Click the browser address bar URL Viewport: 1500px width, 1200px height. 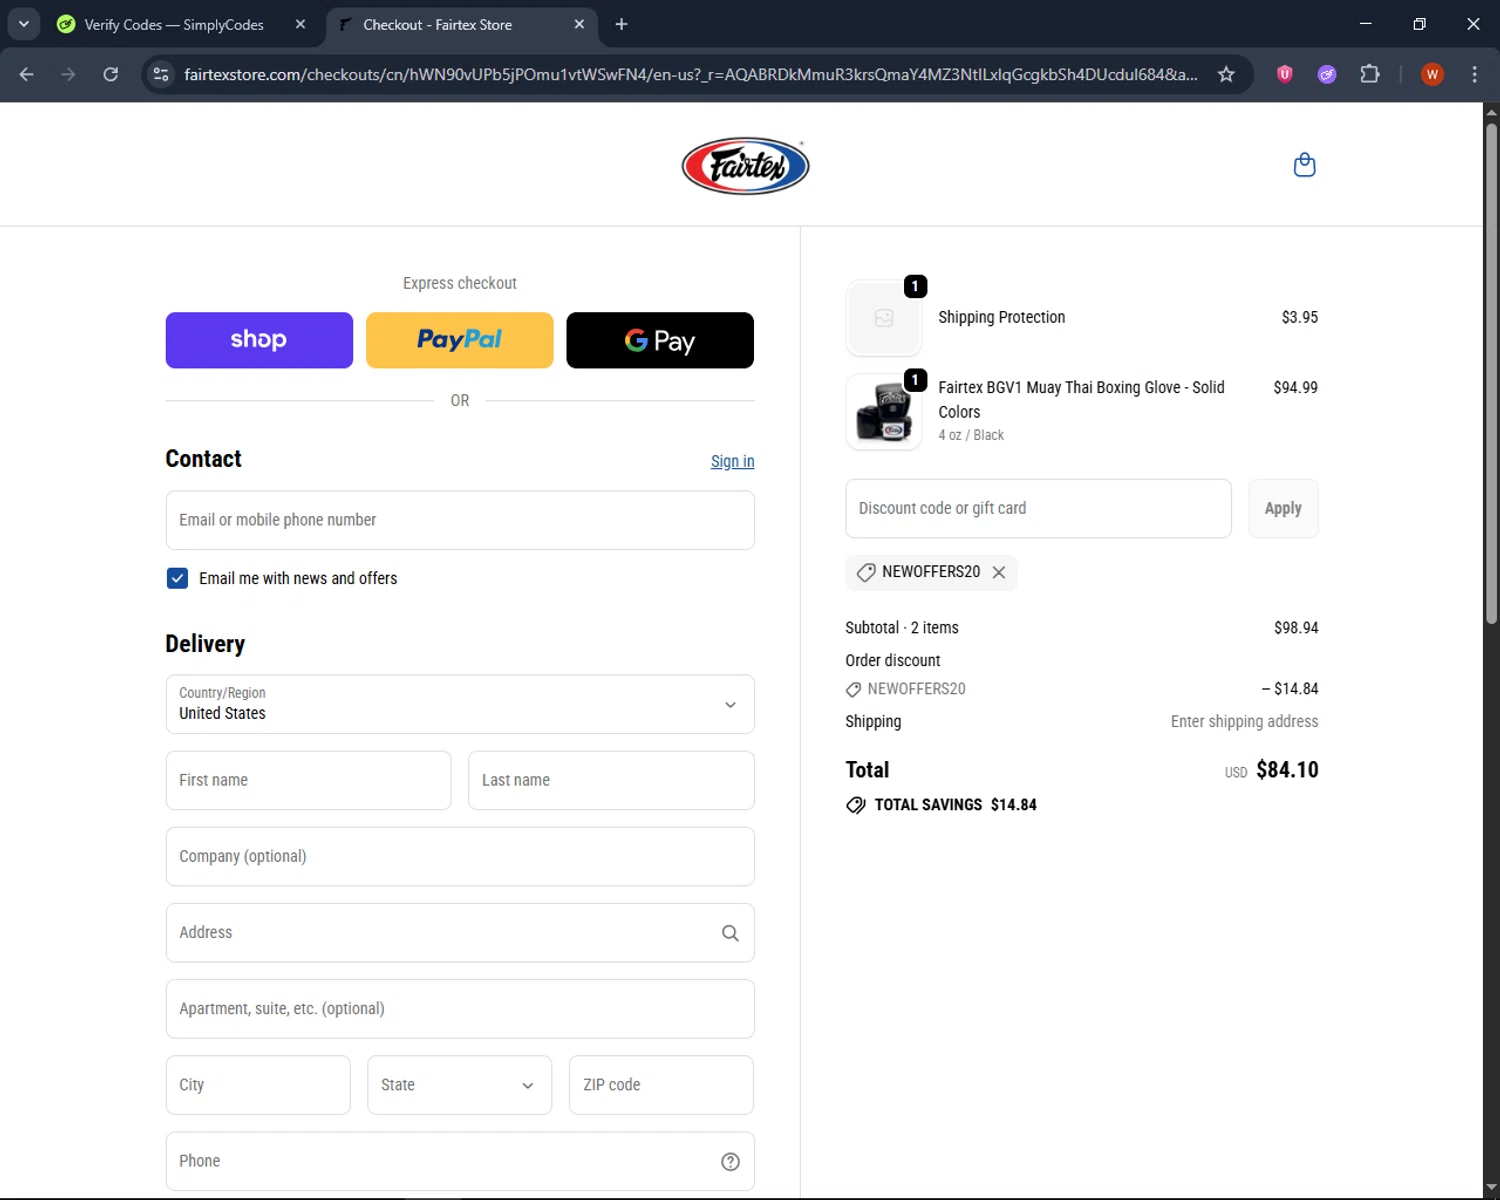tap(690, 74)
